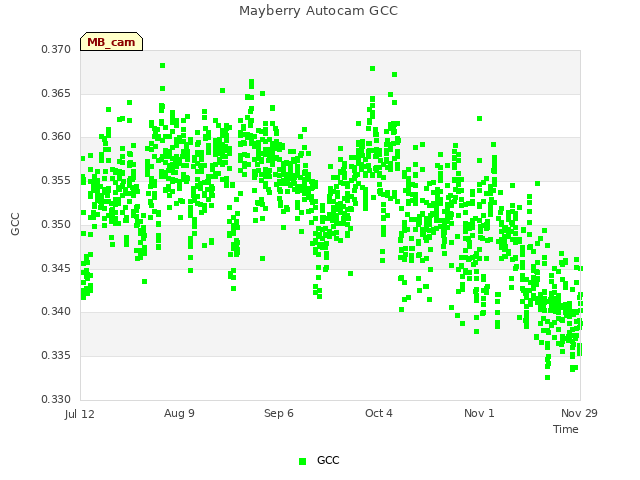Click the chart title Mayberry Autocam GCC
This screenshot has width=640, height=480.
[318, 11]
